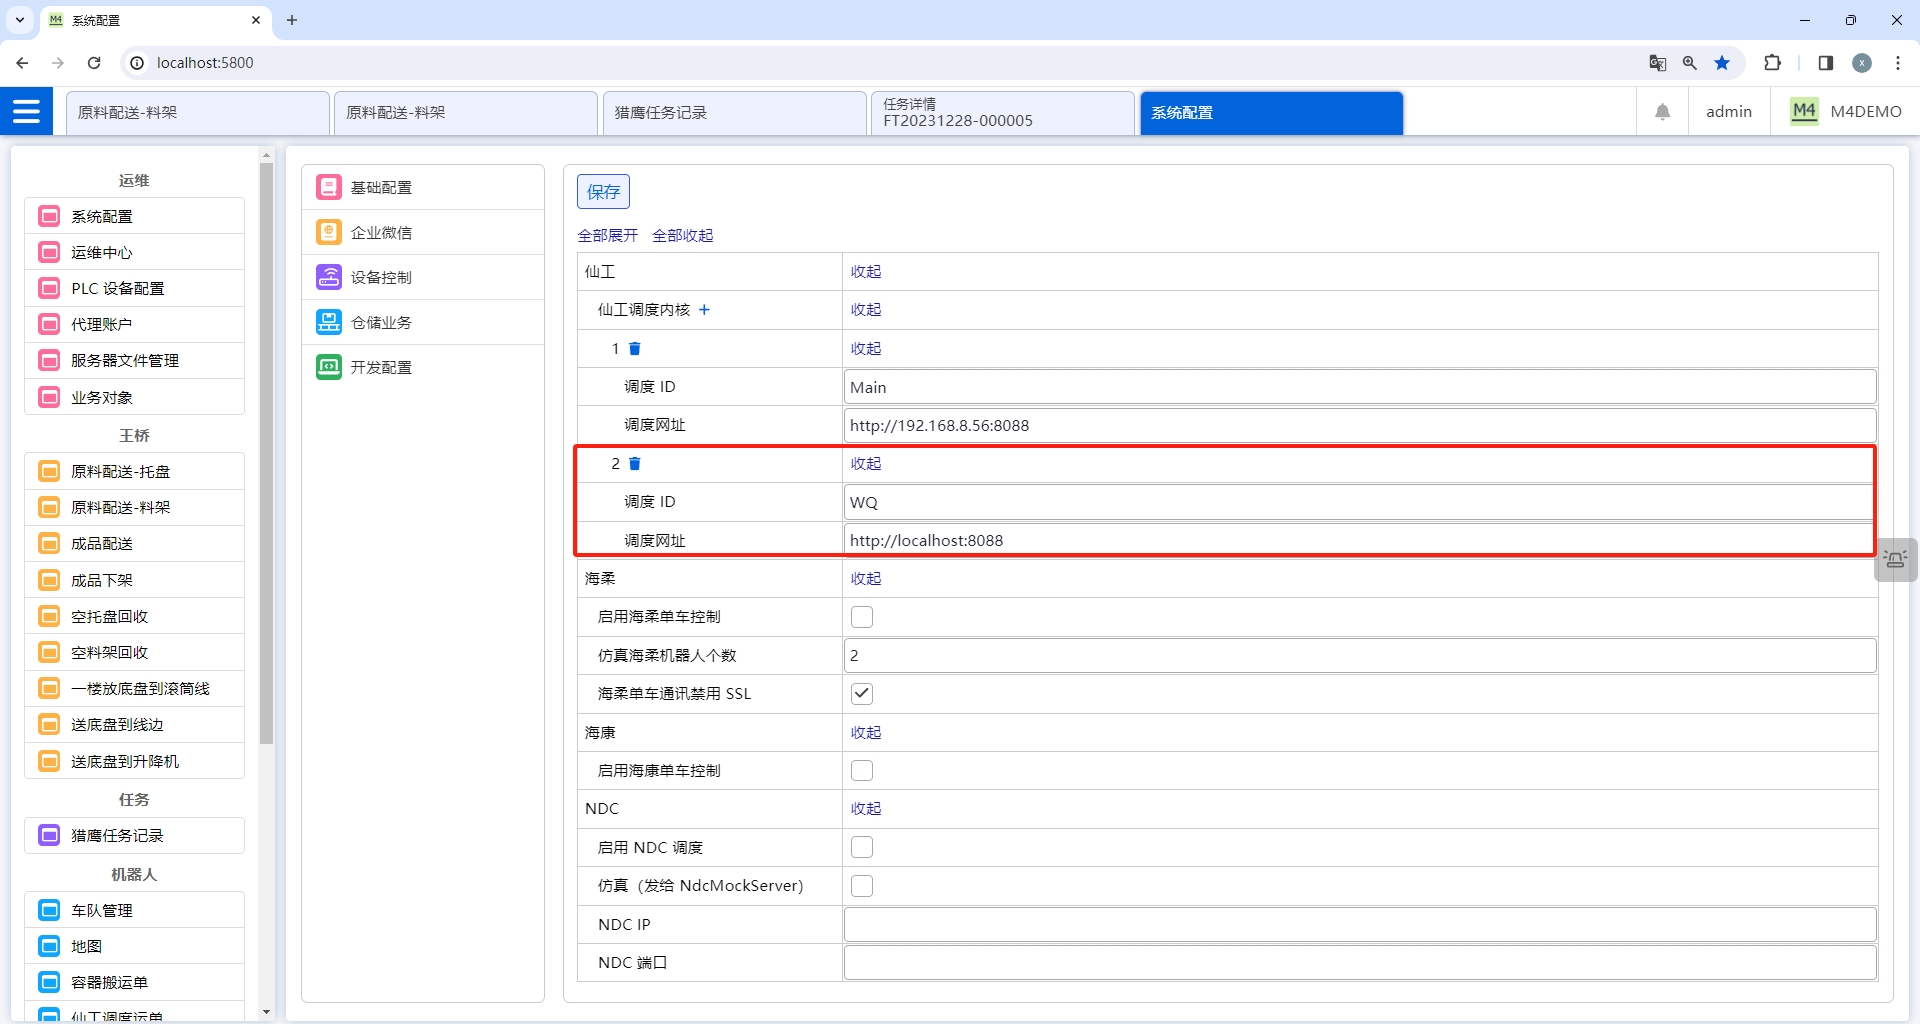The image size is (1920, 1024).
Task: Open 猎鹰任务记录 in the sidebar
Action: click(134, 835)
